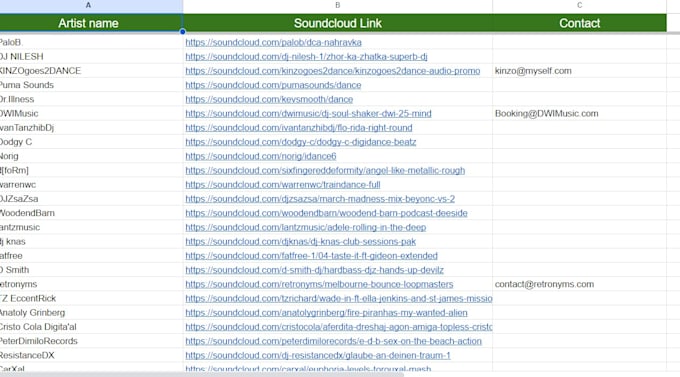The height and width of the screenshot is (377, 680).
Task: Open the d-smith-dj hardbass link
Action: tap(314, 270)
